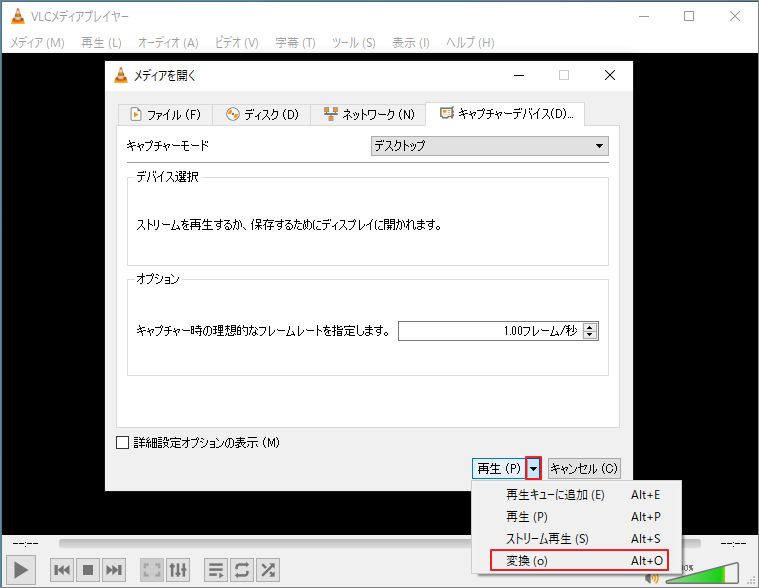This screenshot has width=759, height=588.
Task: Click the Play button in main player
Action: [x=20, y=570]
